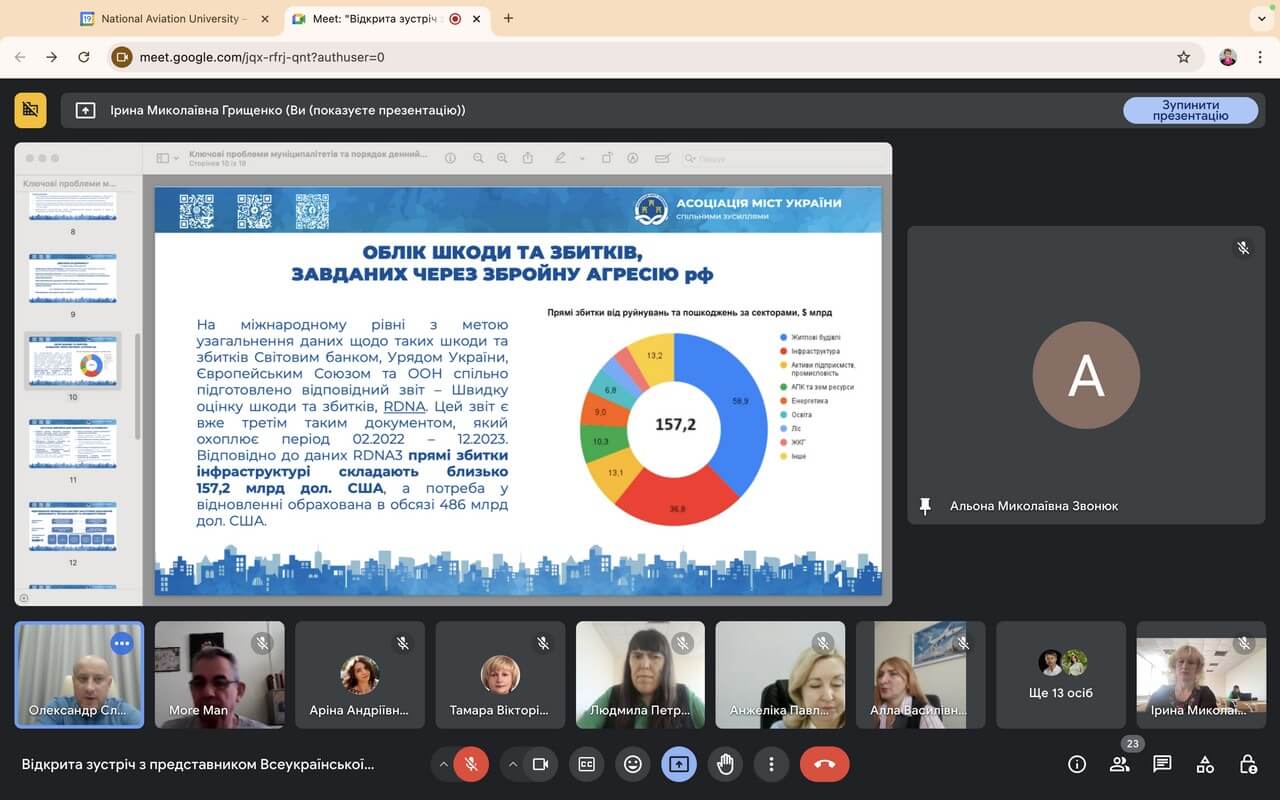The image size is (1280, 800).
Task: Expand audio settings arrow beside microphone
Action: tap(443, 764)
